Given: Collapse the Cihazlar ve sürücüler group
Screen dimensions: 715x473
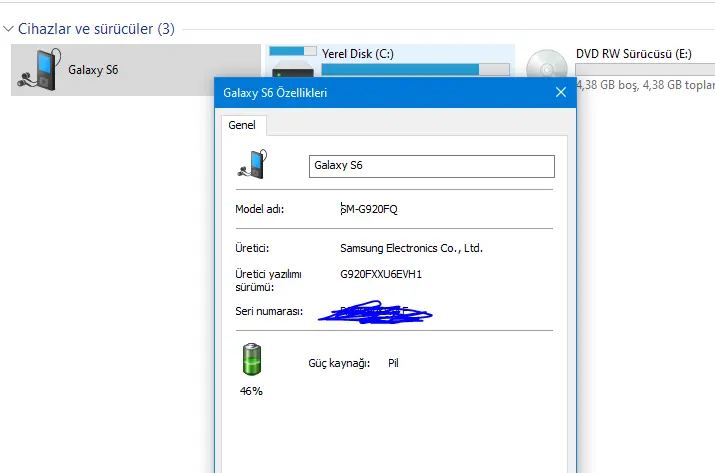Looking at the screenshot, I should (8, 29).
